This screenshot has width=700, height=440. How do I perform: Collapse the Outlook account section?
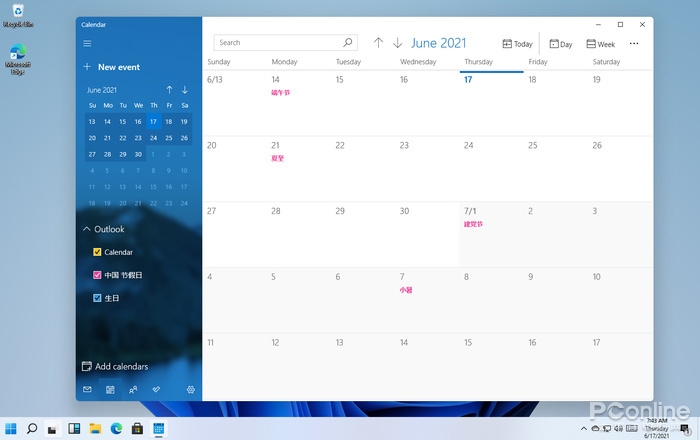pos(87,229)
